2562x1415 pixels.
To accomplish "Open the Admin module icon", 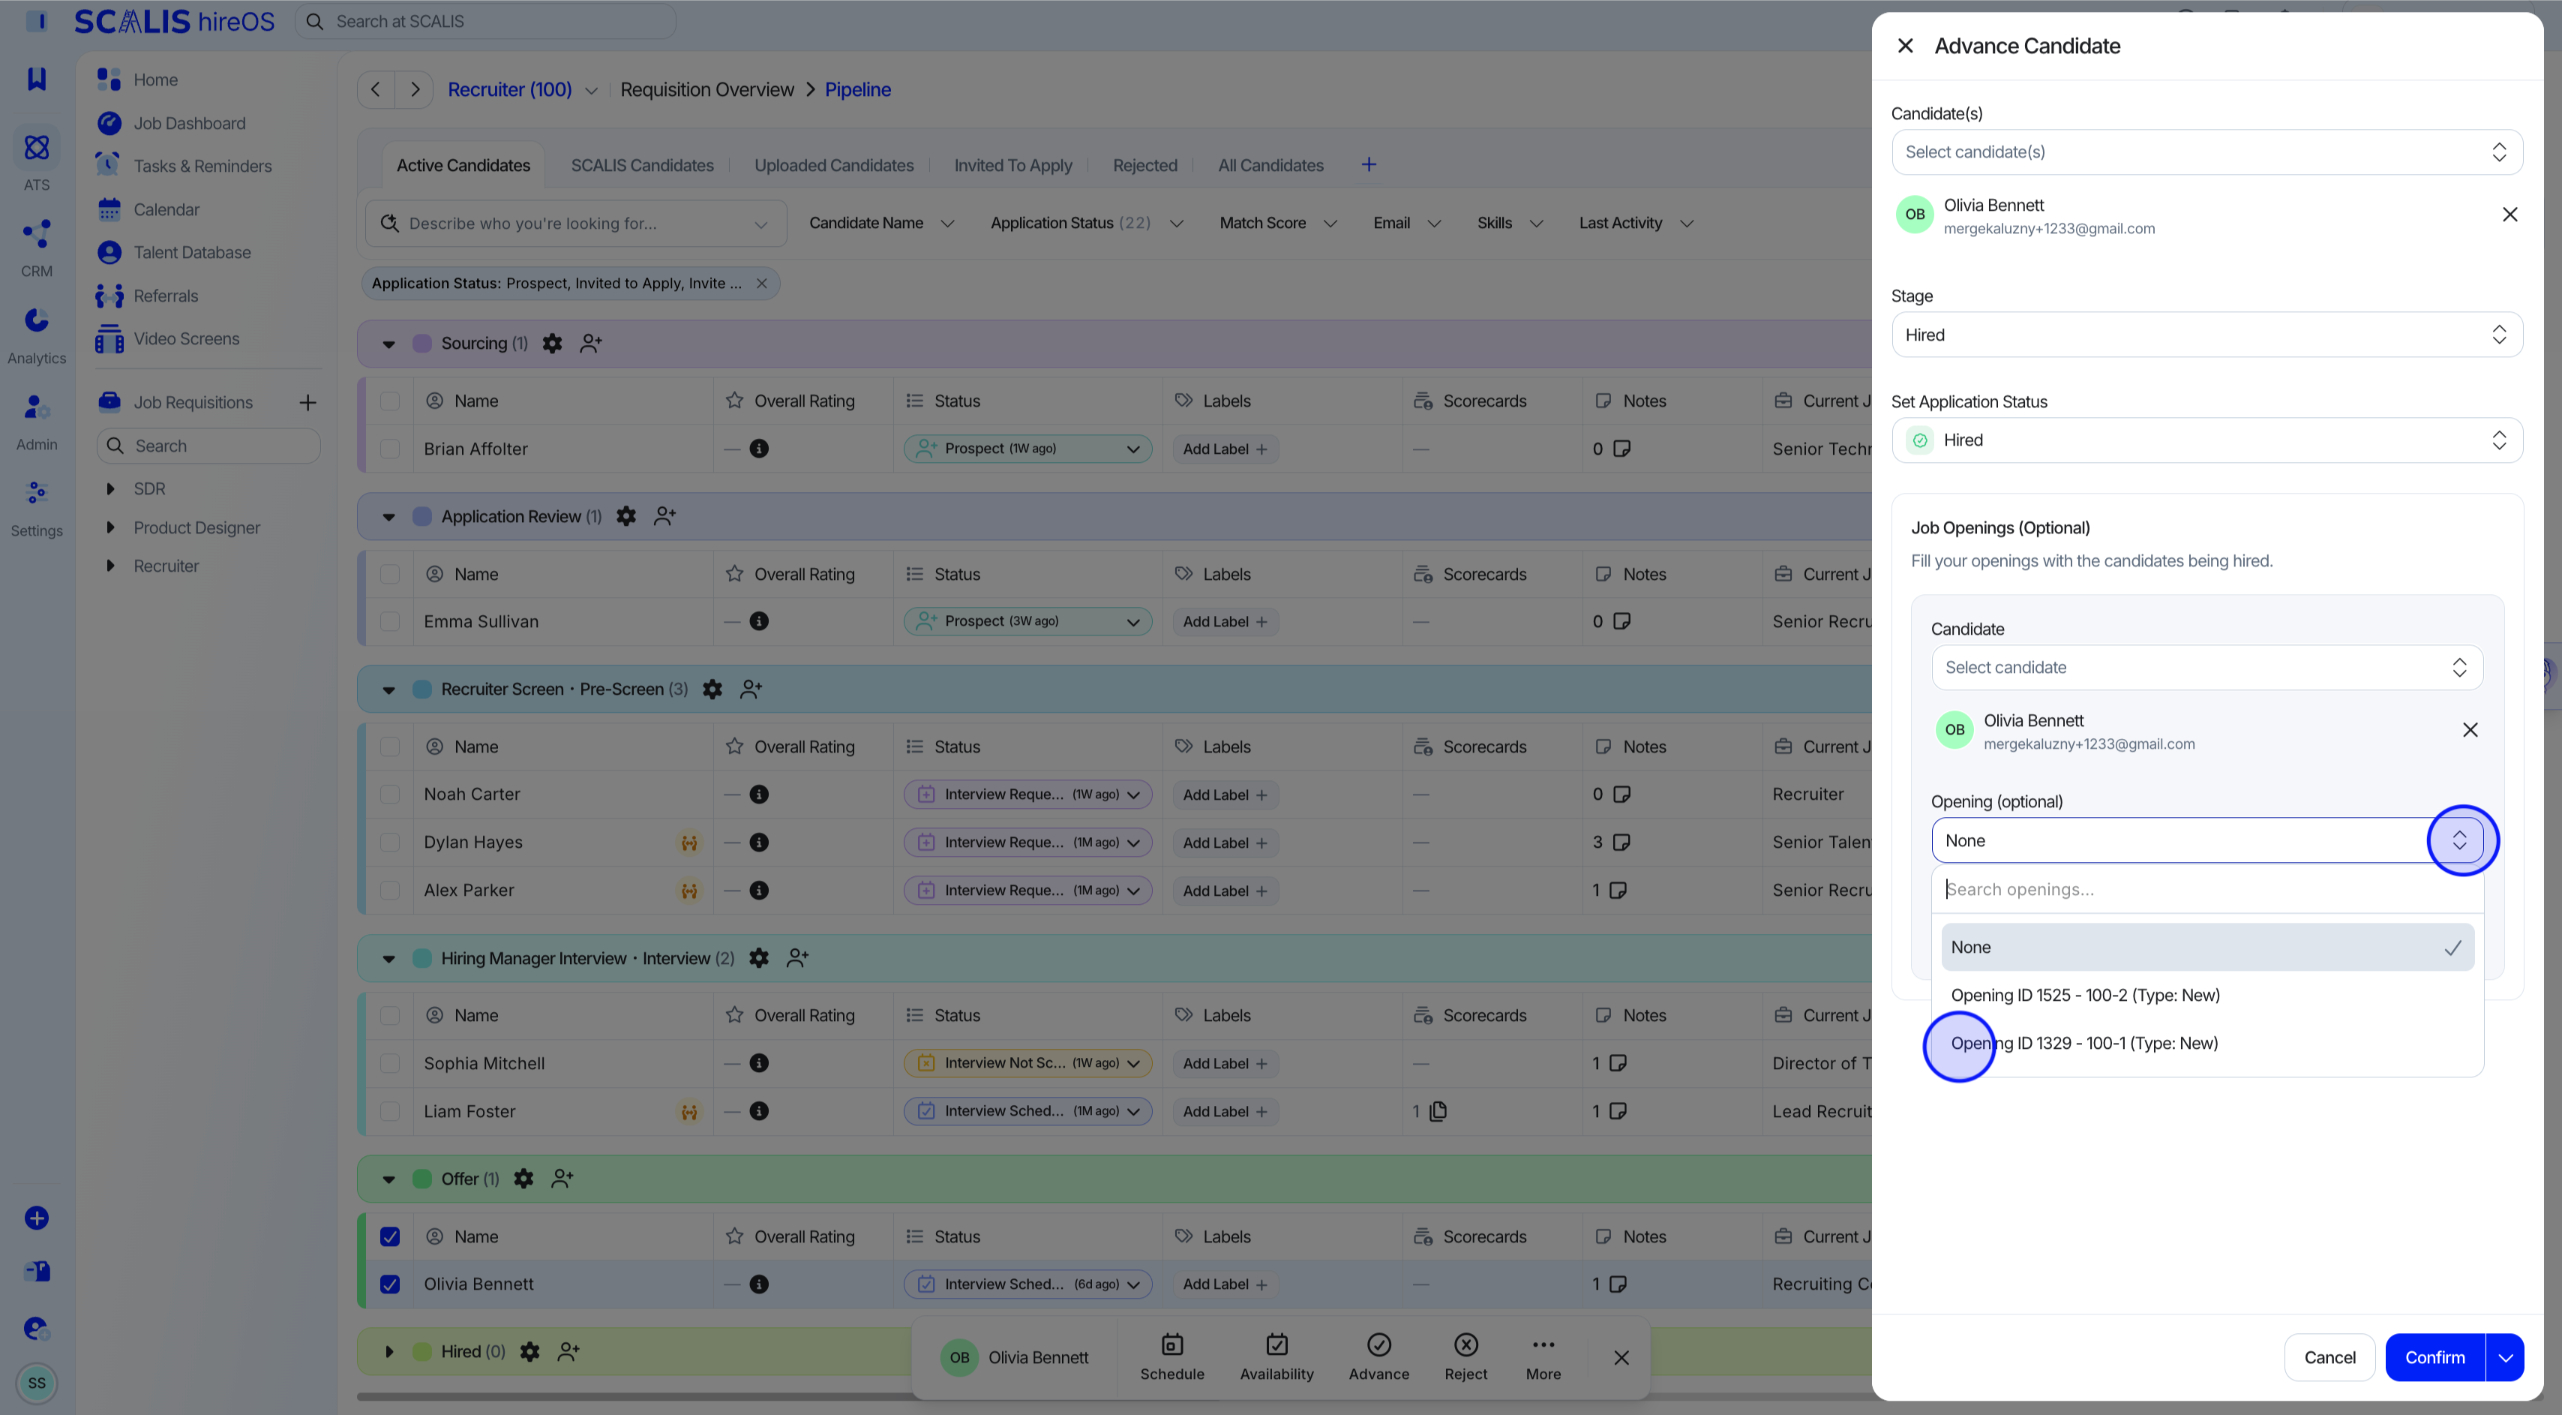I will tap(37, 407).
